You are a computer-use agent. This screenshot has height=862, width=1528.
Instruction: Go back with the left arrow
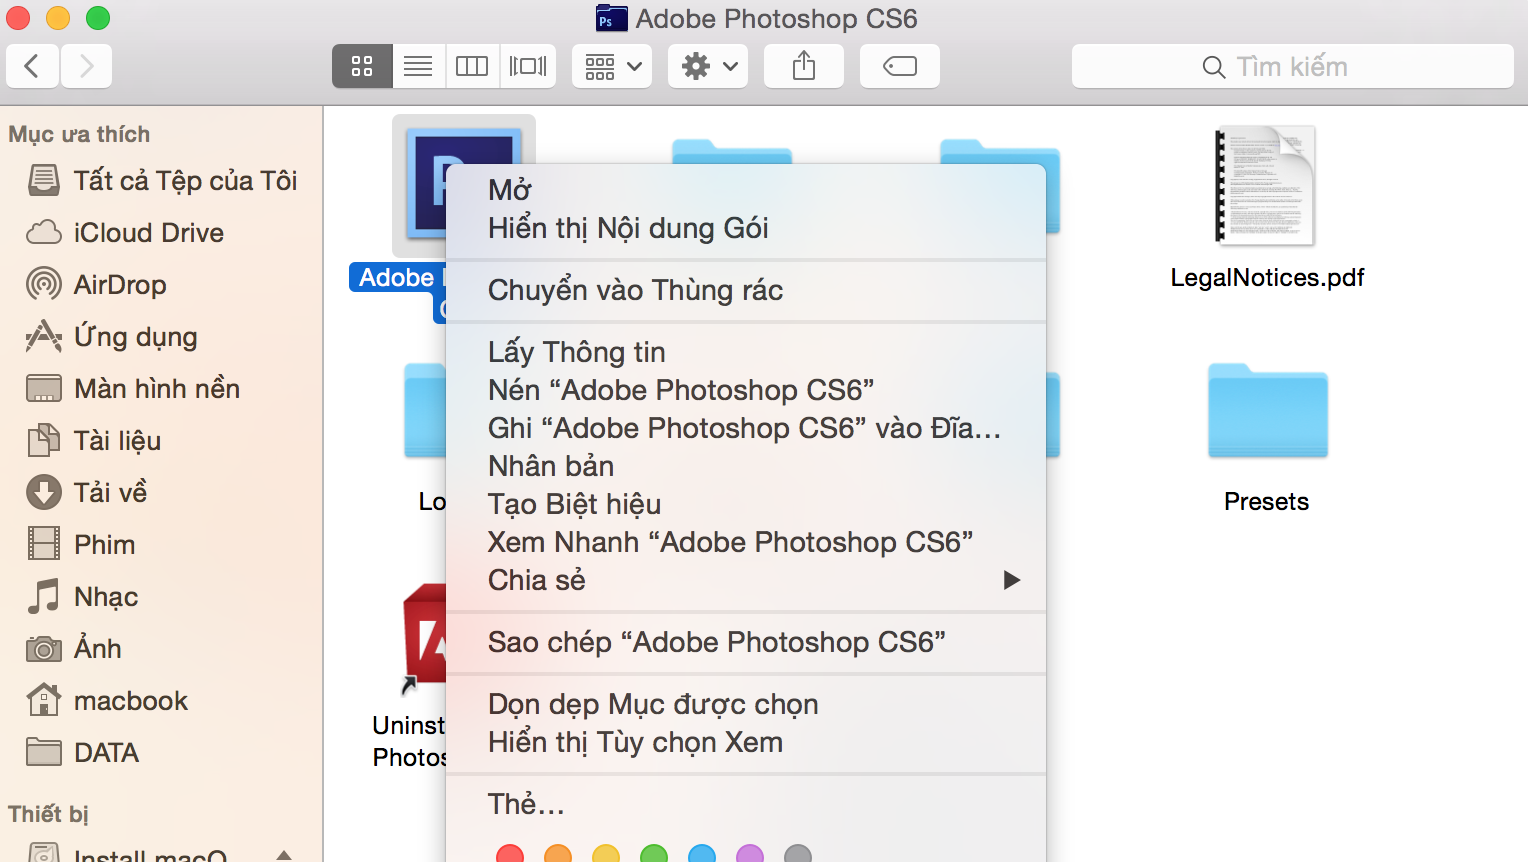(32, 66)
